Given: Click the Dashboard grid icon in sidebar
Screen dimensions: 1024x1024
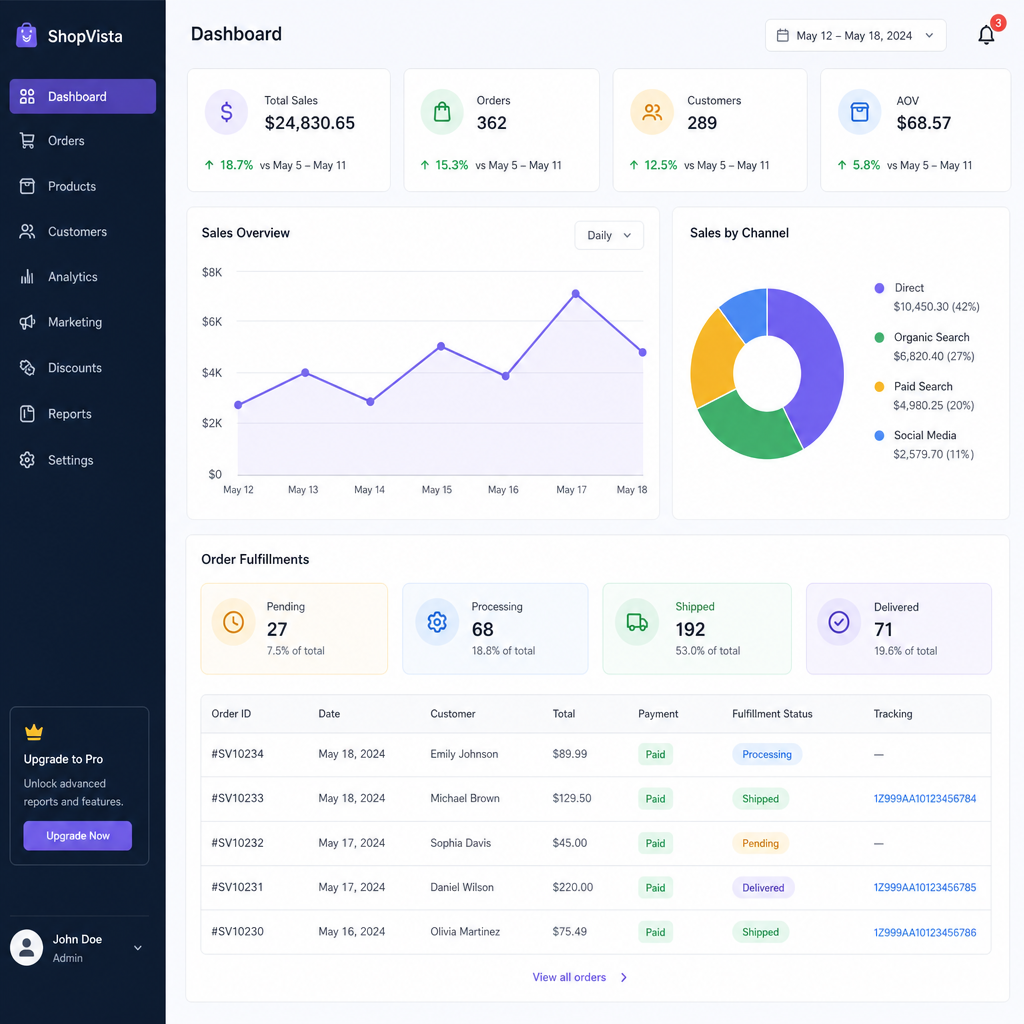Looking at the screenshot, I should point(27,97).
